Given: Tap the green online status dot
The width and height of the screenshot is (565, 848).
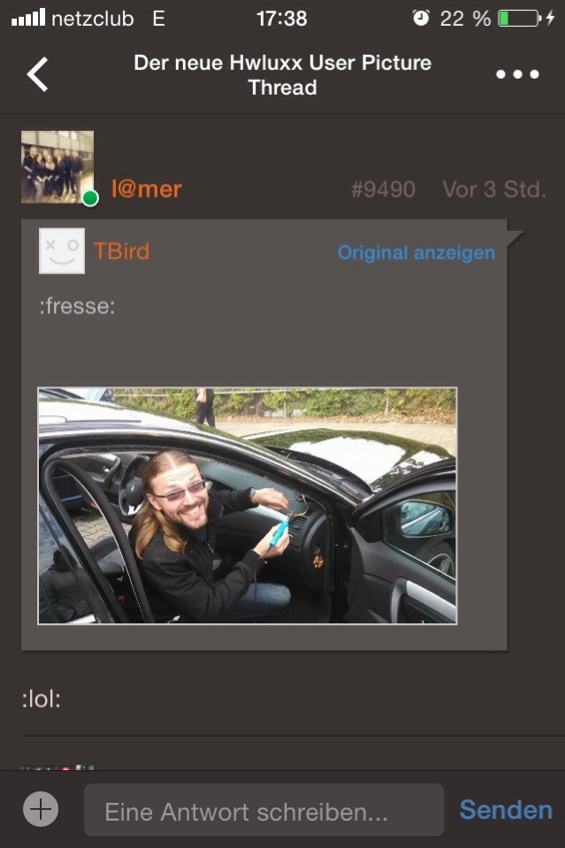Looking at the screenshot, I should pos(90,198).
